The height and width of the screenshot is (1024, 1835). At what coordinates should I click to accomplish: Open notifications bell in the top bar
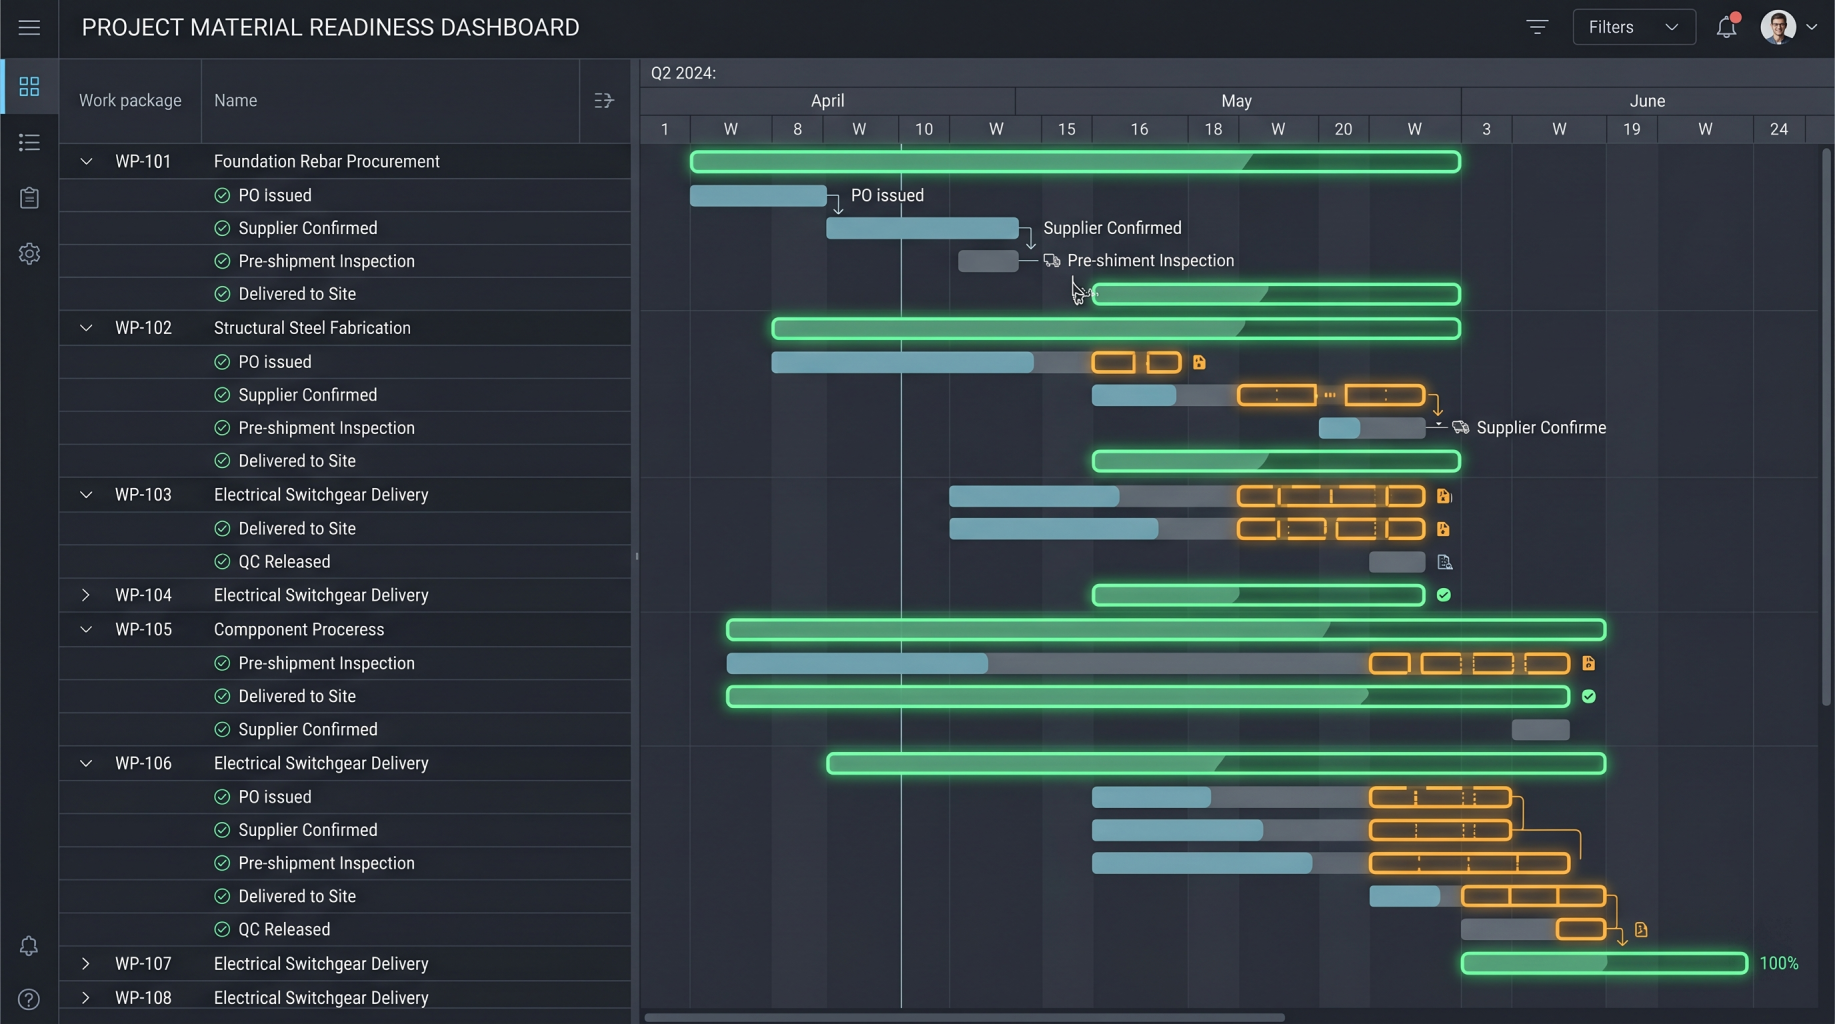tap(1727, 27)
